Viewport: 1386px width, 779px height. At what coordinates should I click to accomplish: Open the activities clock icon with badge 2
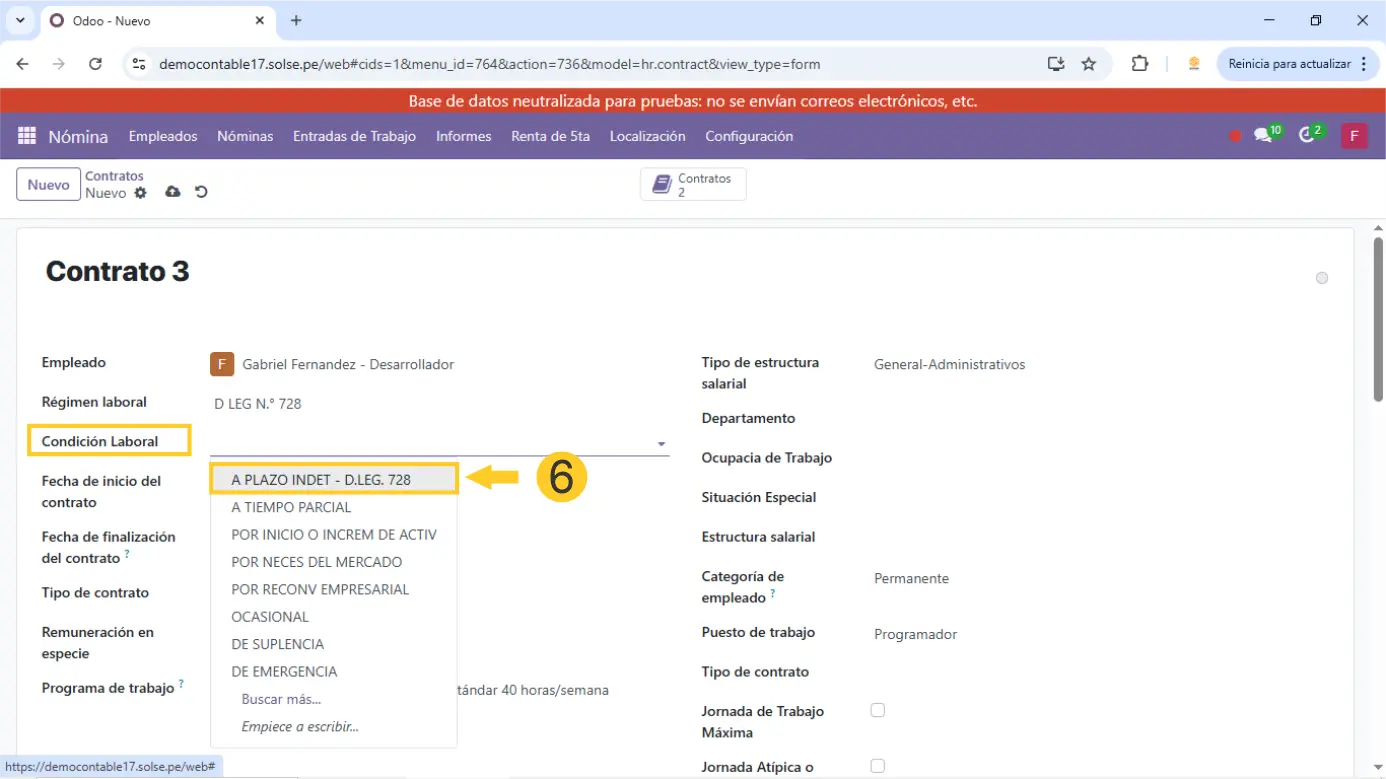1307,136
